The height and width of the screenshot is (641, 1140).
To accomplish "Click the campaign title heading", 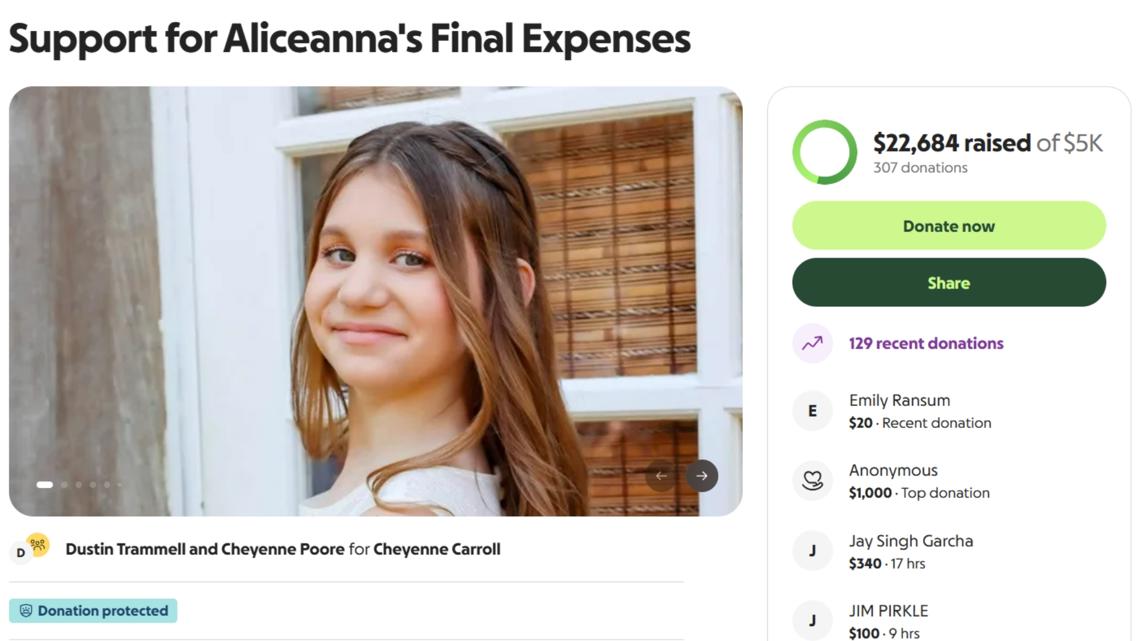I will tap(349, 38).
